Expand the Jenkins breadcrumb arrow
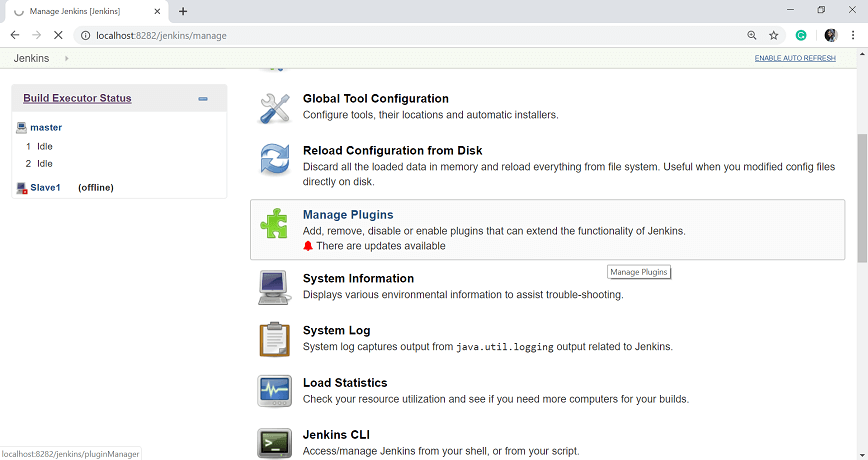The width and height of the screenshot is (868, 460). click(66, 58)
